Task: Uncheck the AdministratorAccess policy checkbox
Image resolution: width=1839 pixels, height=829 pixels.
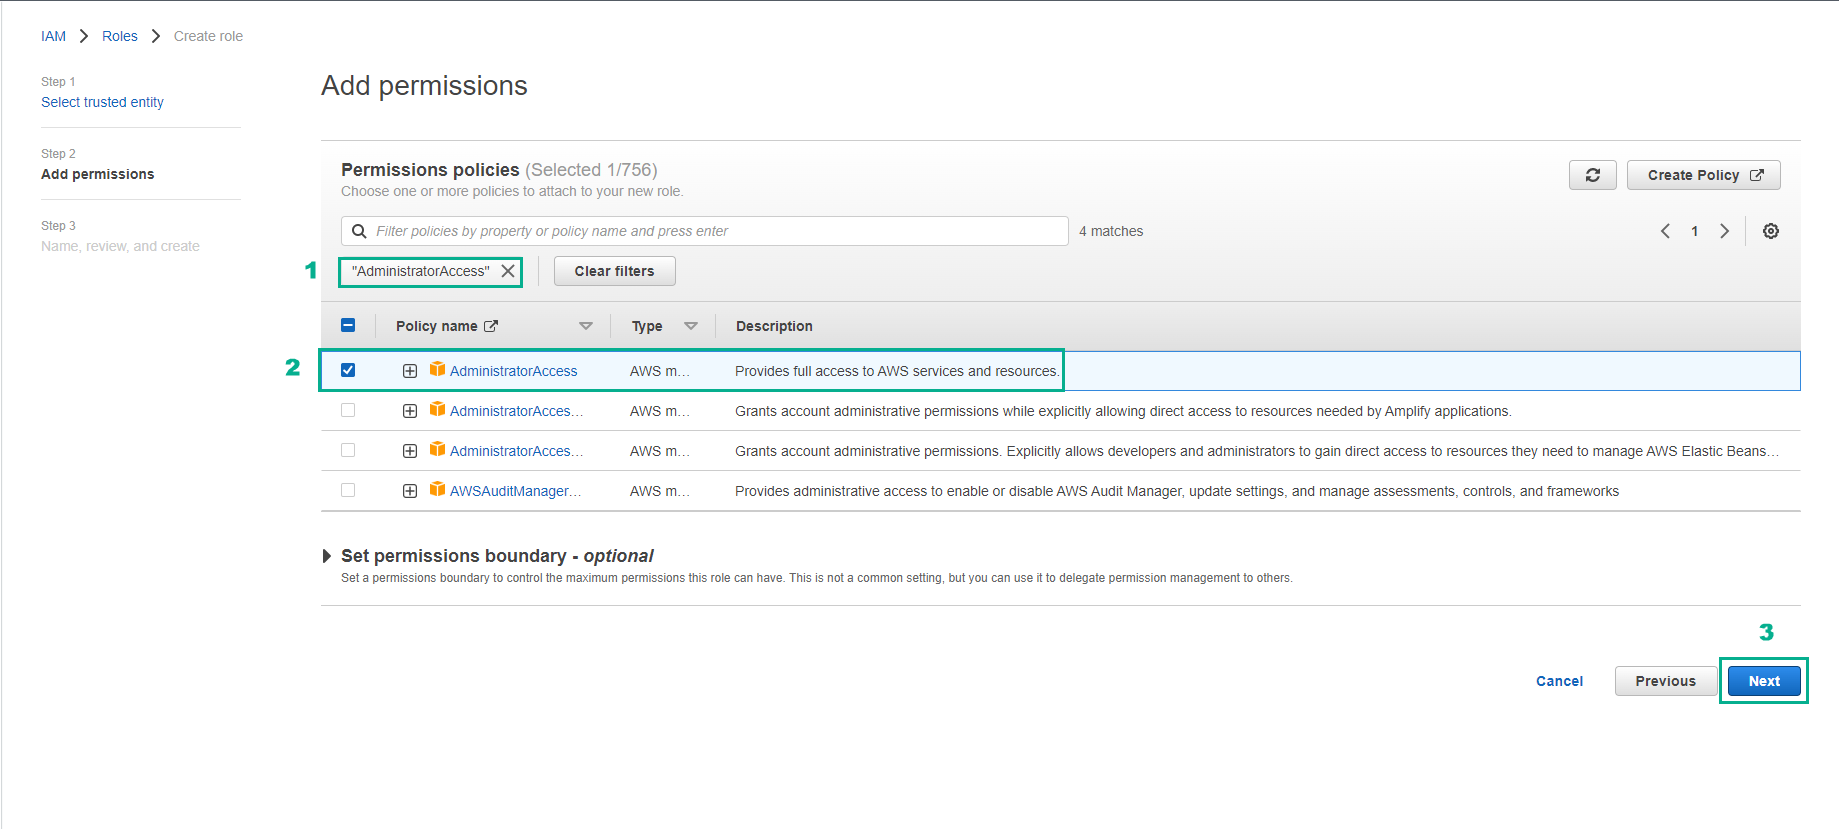Action: pos(348,370)
